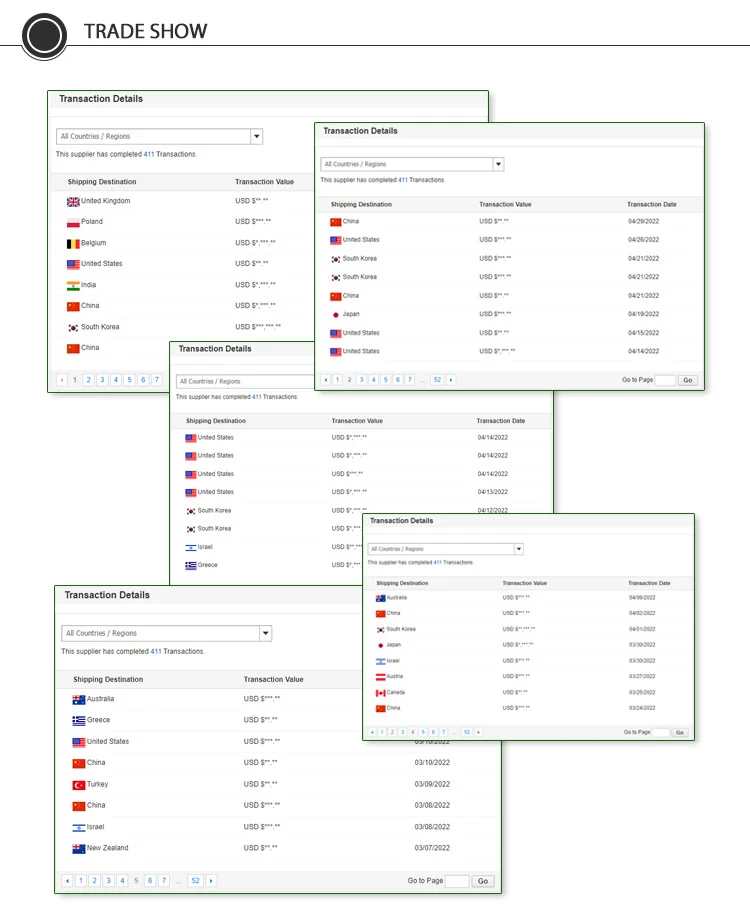Go to page 7 below United Kingdom list
The image size is (750, 920).
157,380
